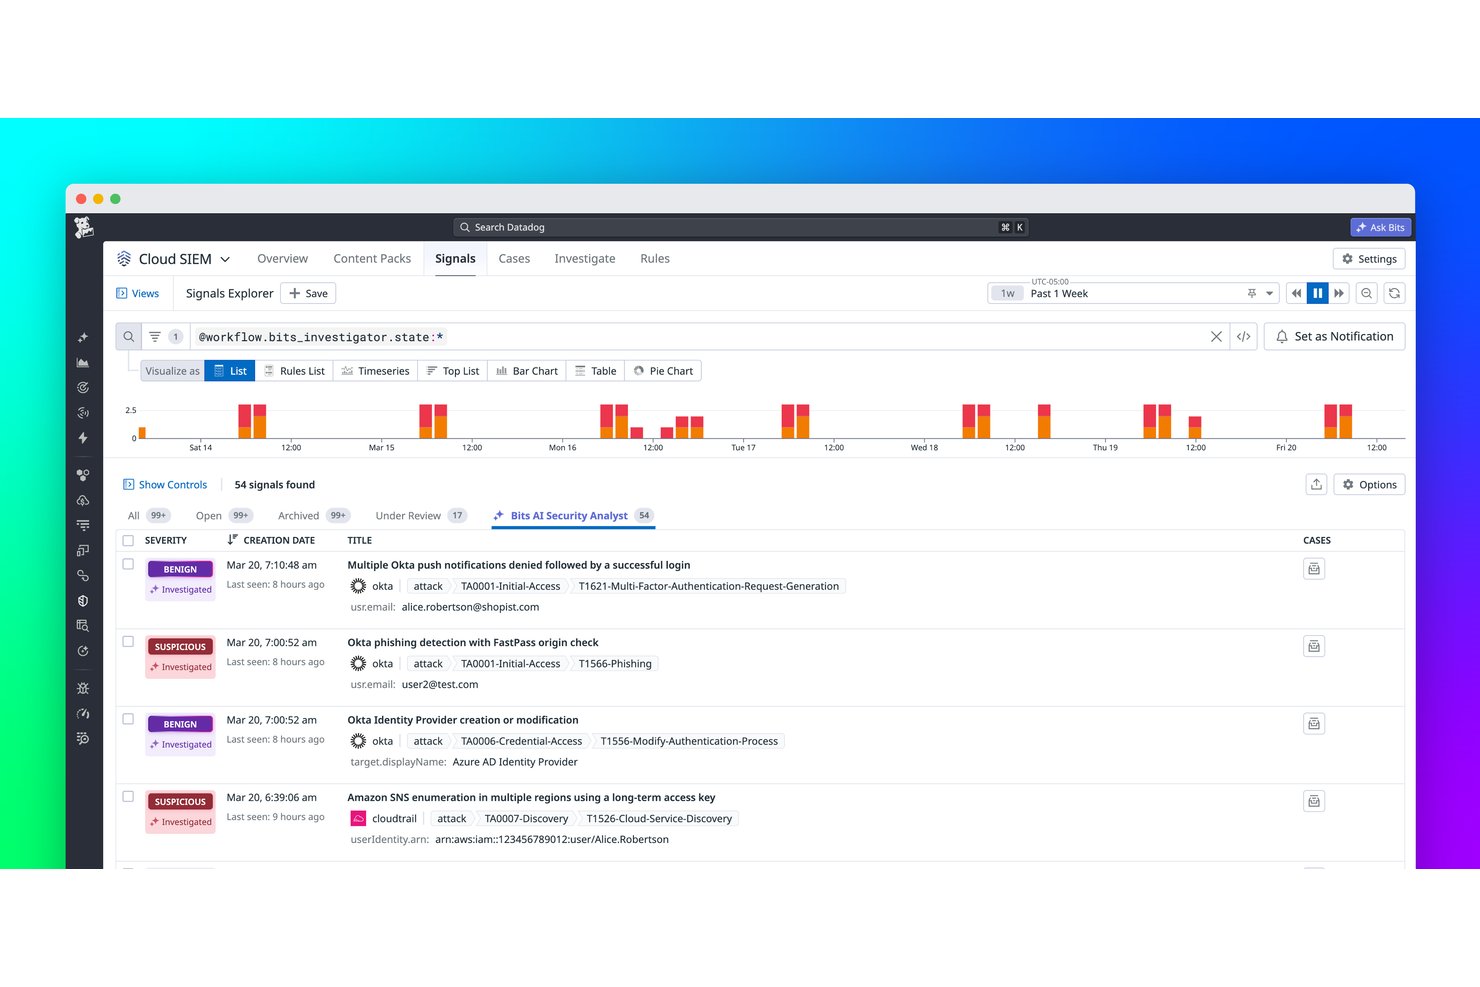Screen dimensions: 1480x987
Task: Open the bug icon in sidebar
Action: coord(83,688)
